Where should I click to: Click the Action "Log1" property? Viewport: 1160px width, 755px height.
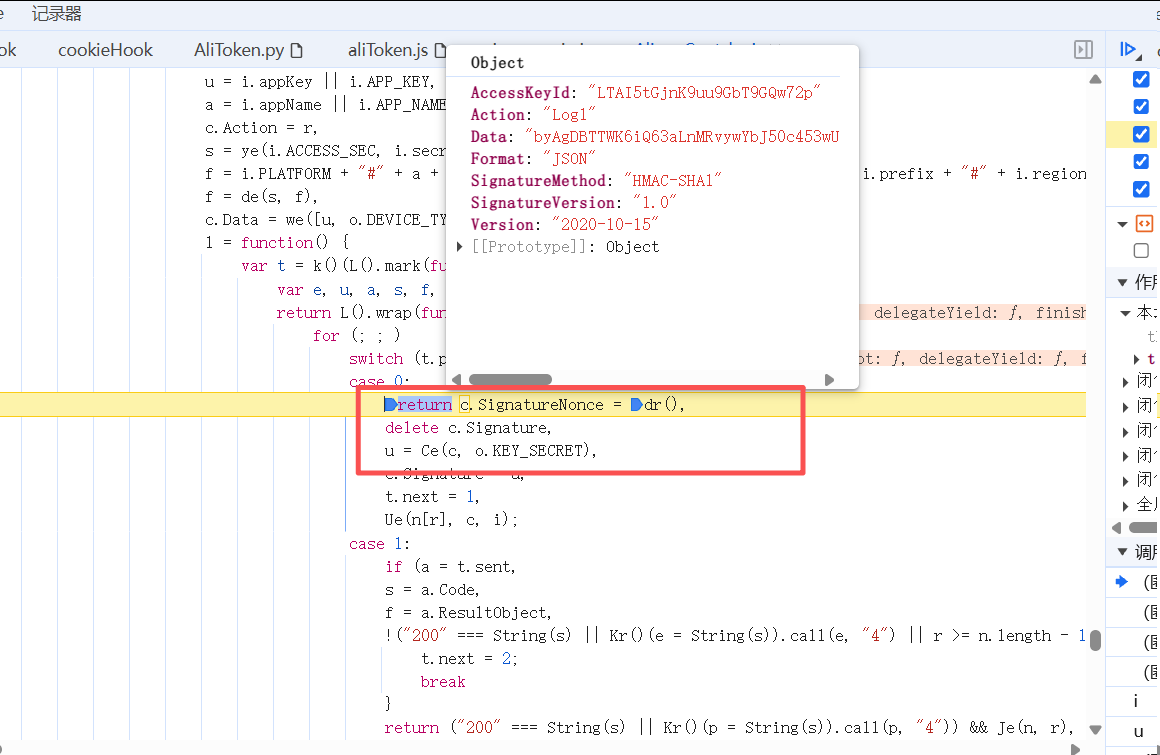coord(533,115)
